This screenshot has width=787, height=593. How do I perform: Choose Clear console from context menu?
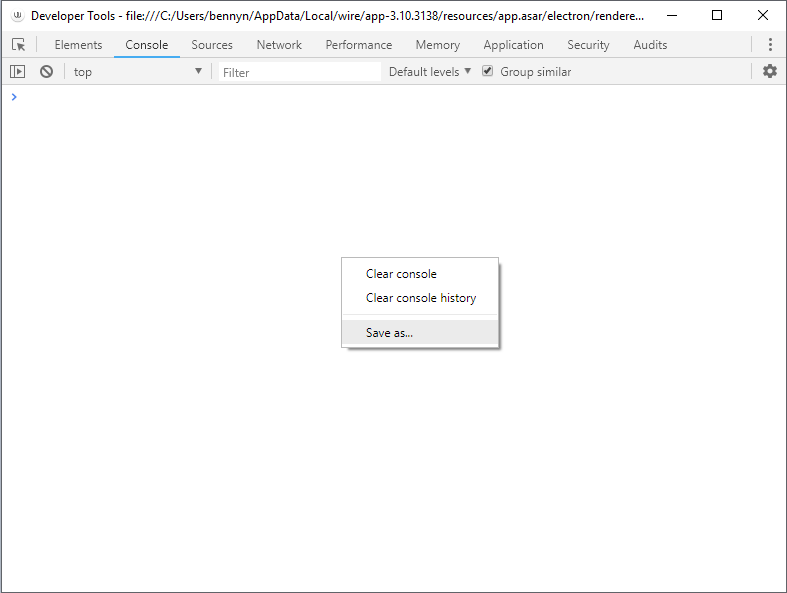pyautogui.click(x=420, y=274)
